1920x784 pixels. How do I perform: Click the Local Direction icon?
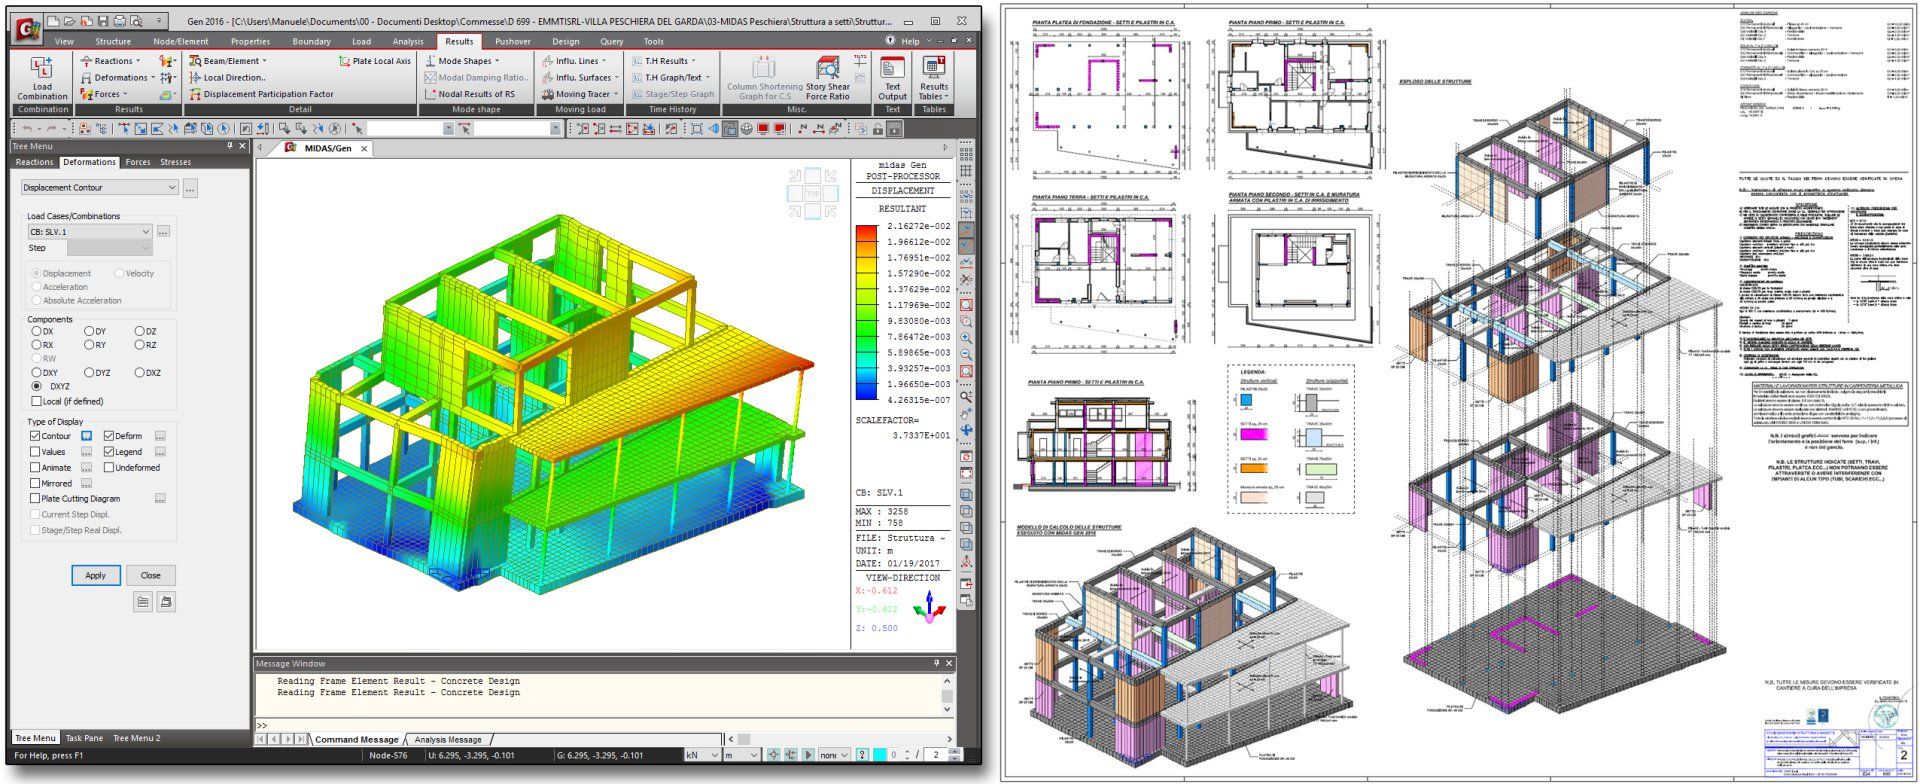[x=195, y=77]
